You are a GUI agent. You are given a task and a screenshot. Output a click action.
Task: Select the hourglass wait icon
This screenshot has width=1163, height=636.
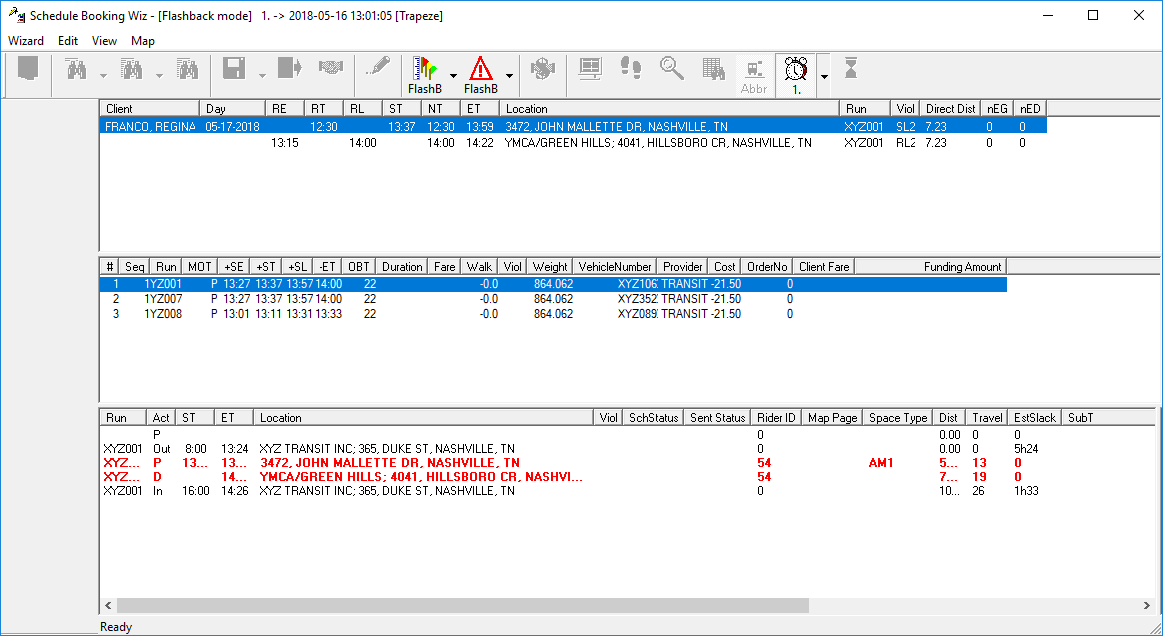850,68
